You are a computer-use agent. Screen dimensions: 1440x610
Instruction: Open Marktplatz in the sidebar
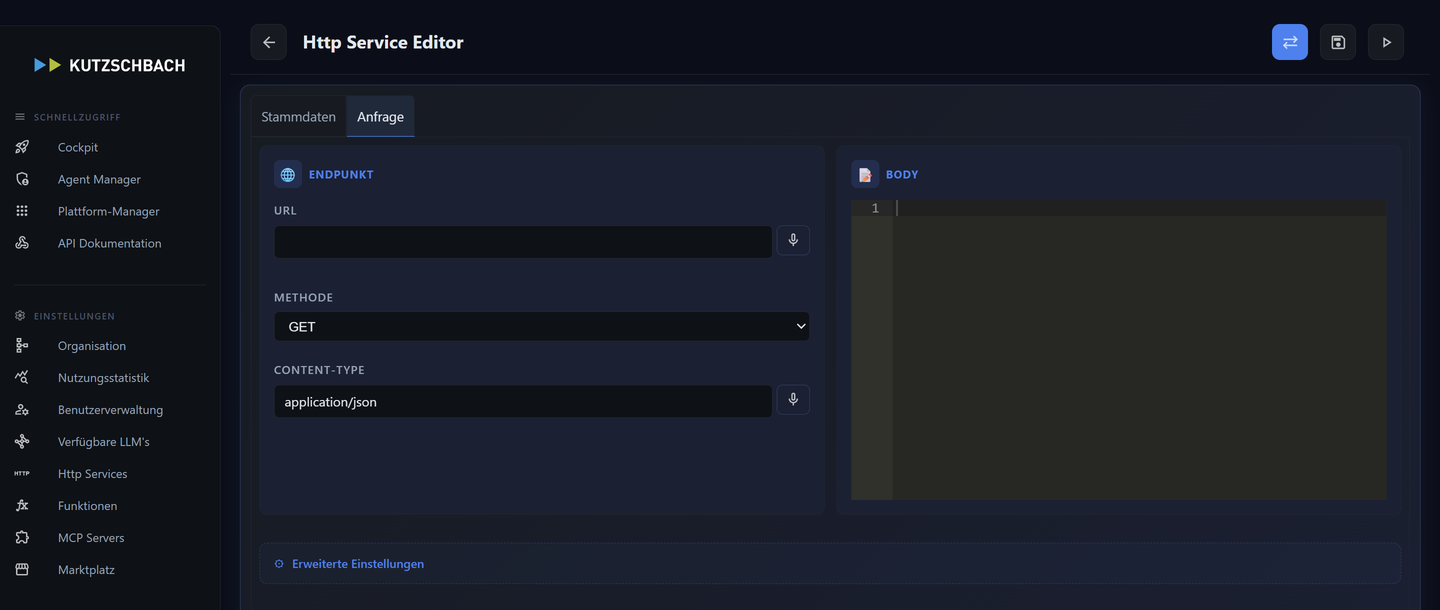coord(86,570)
